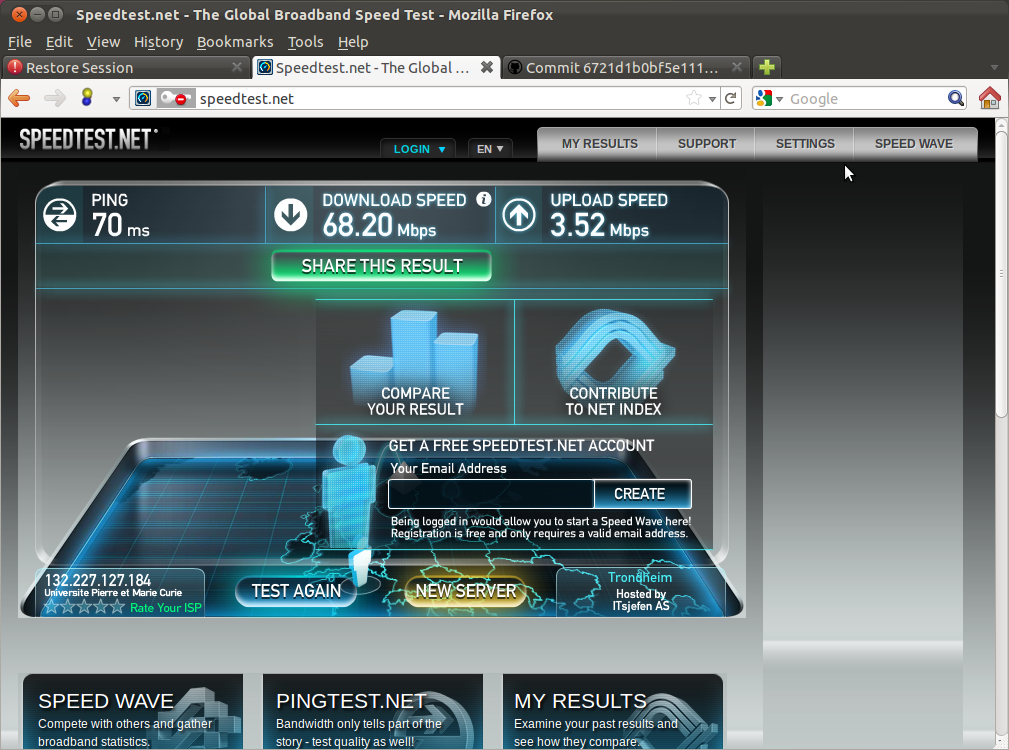This screenshot has height=750, width=1009.
Task: Click the Your Email Address input field
Action: pyautogui.click(x=491, y=494)
